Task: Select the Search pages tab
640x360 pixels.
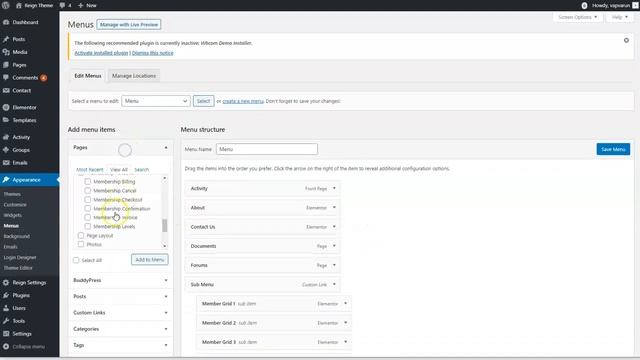Action: point(142,169)
